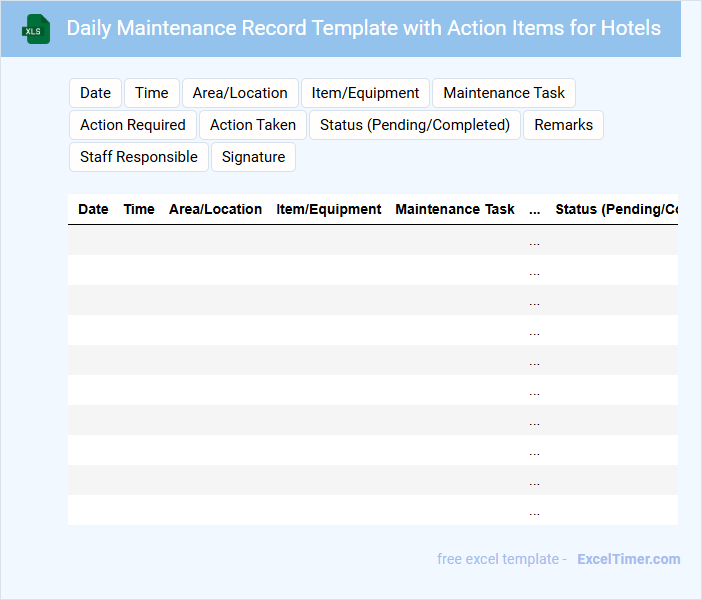Click the Item/Equipment tag
The image size is (702, 600).
click(365, 93)
